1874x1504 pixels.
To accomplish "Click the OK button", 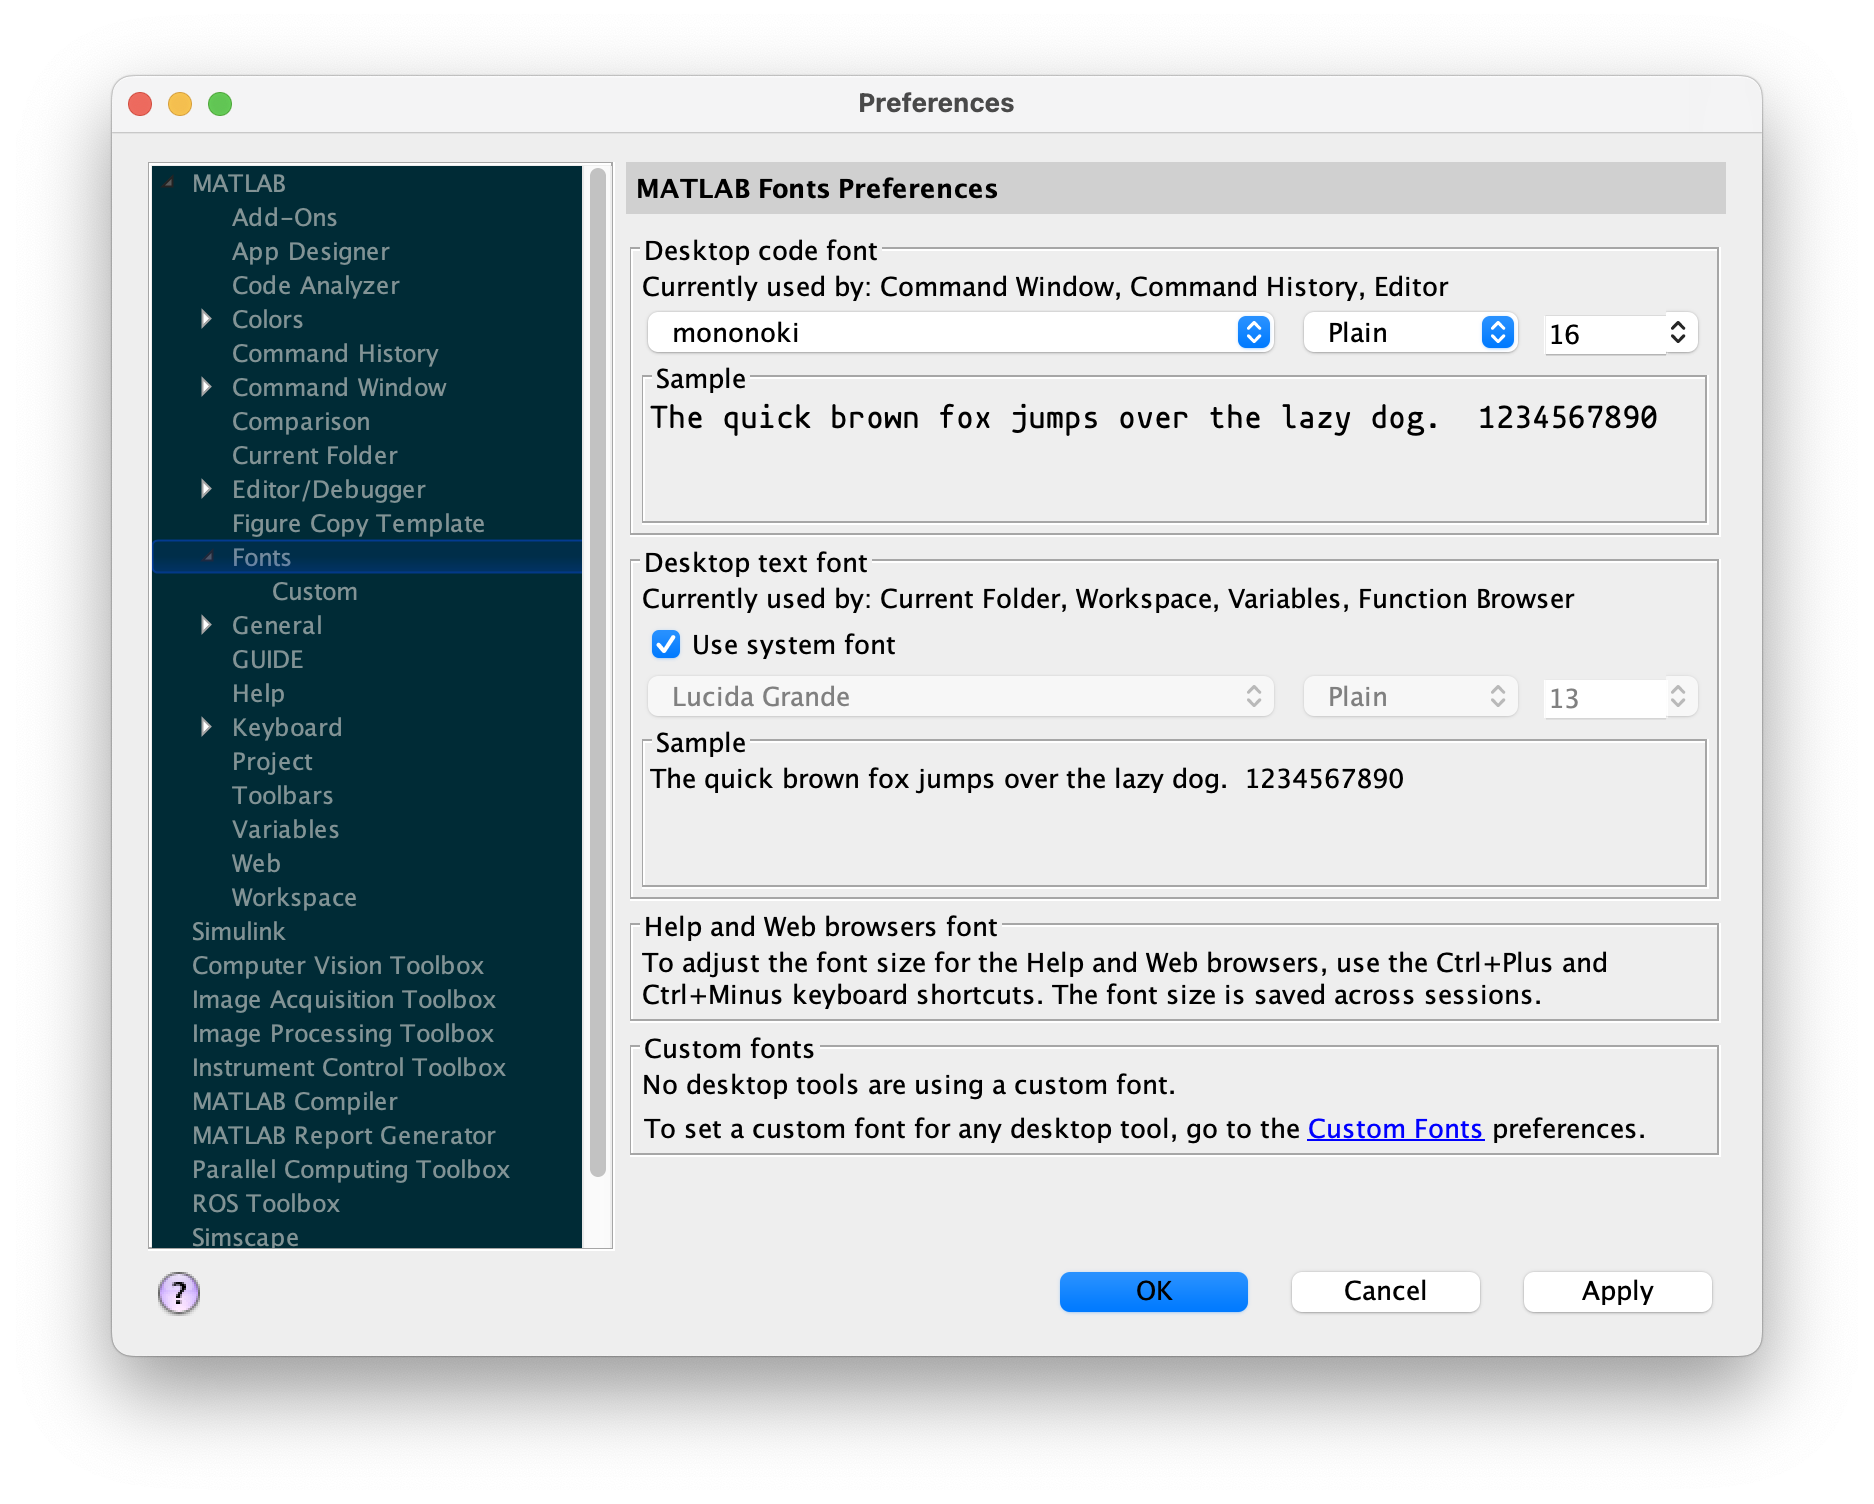I will tap(1153, 1291).
